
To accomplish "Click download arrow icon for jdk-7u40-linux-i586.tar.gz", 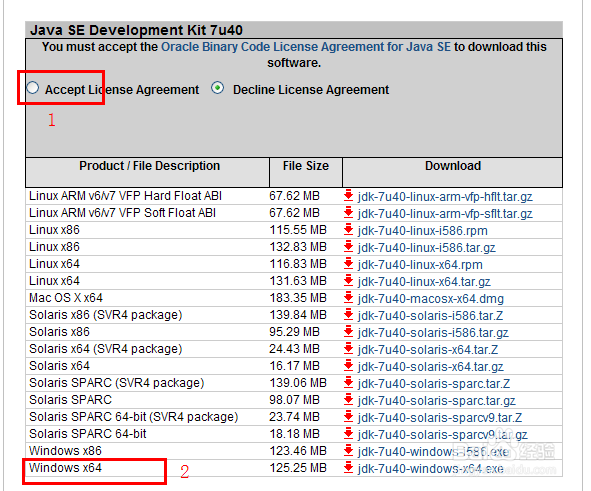I will pyautogui.click(x=349, y=247).
